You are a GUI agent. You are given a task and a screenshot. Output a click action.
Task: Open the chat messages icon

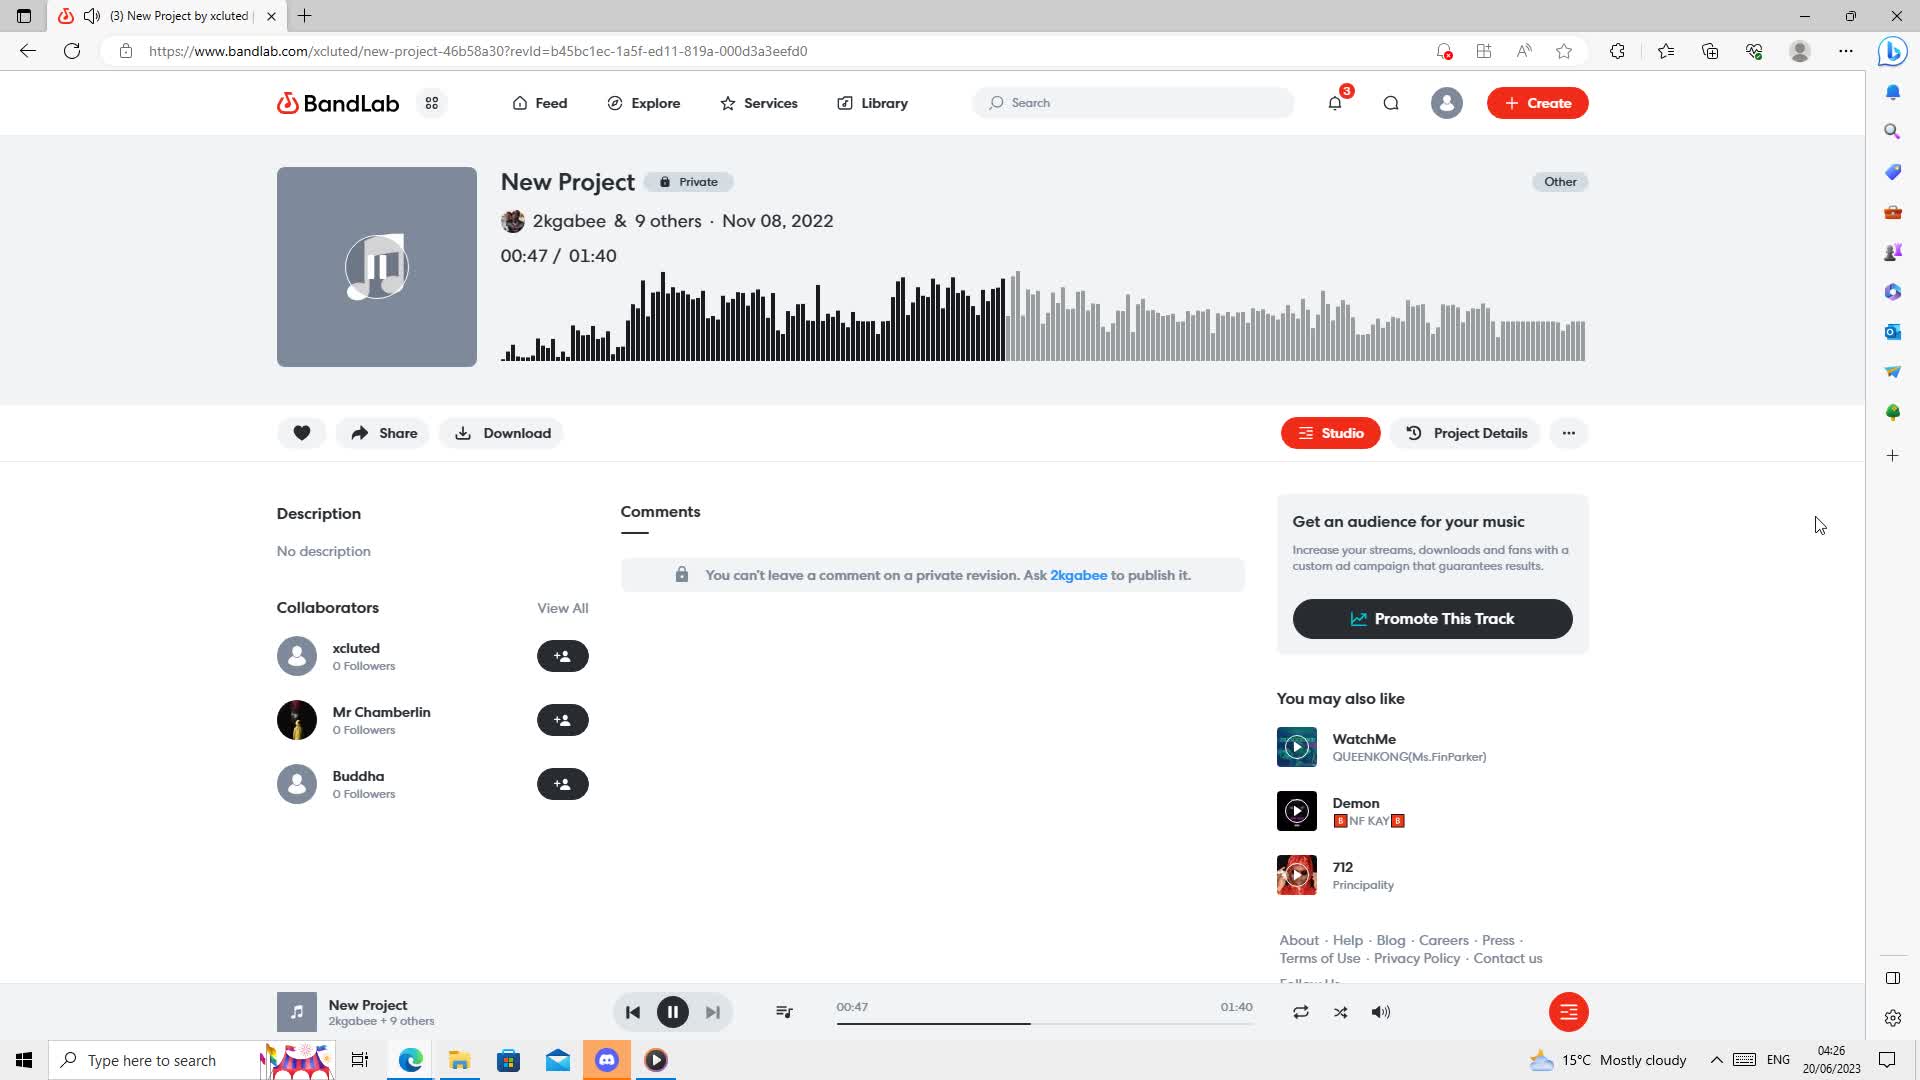pyautogui.click(x=1391, y=103)
